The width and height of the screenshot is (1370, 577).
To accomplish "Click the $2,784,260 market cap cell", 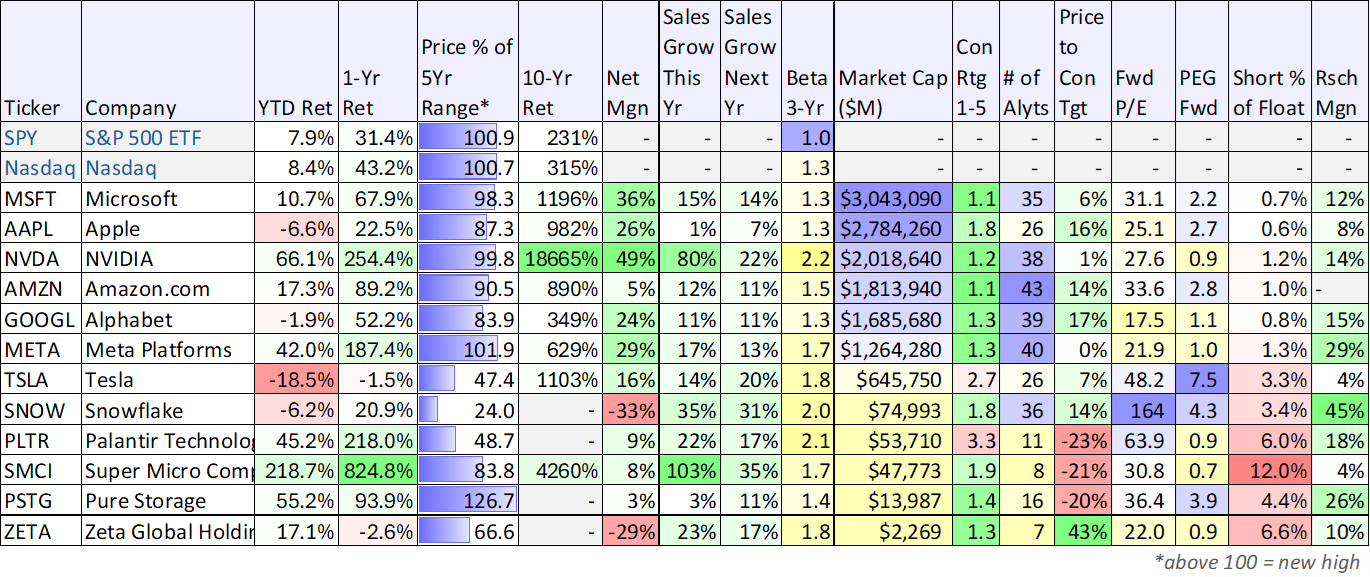I will point(892,228).
